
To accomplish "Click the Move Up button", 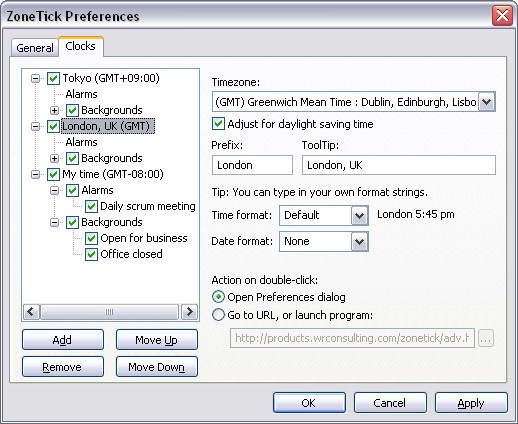I will (157, 340).
